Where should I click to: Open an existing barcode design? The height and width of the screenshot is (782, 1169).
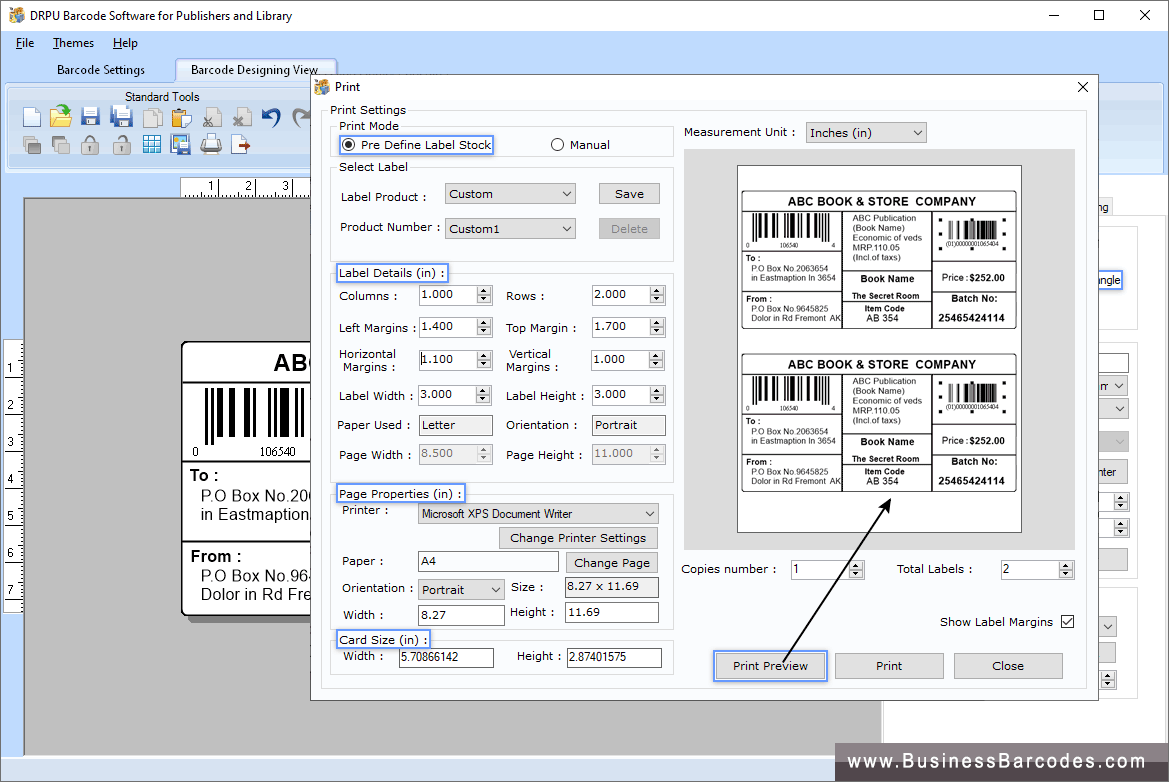click(60, 117)
